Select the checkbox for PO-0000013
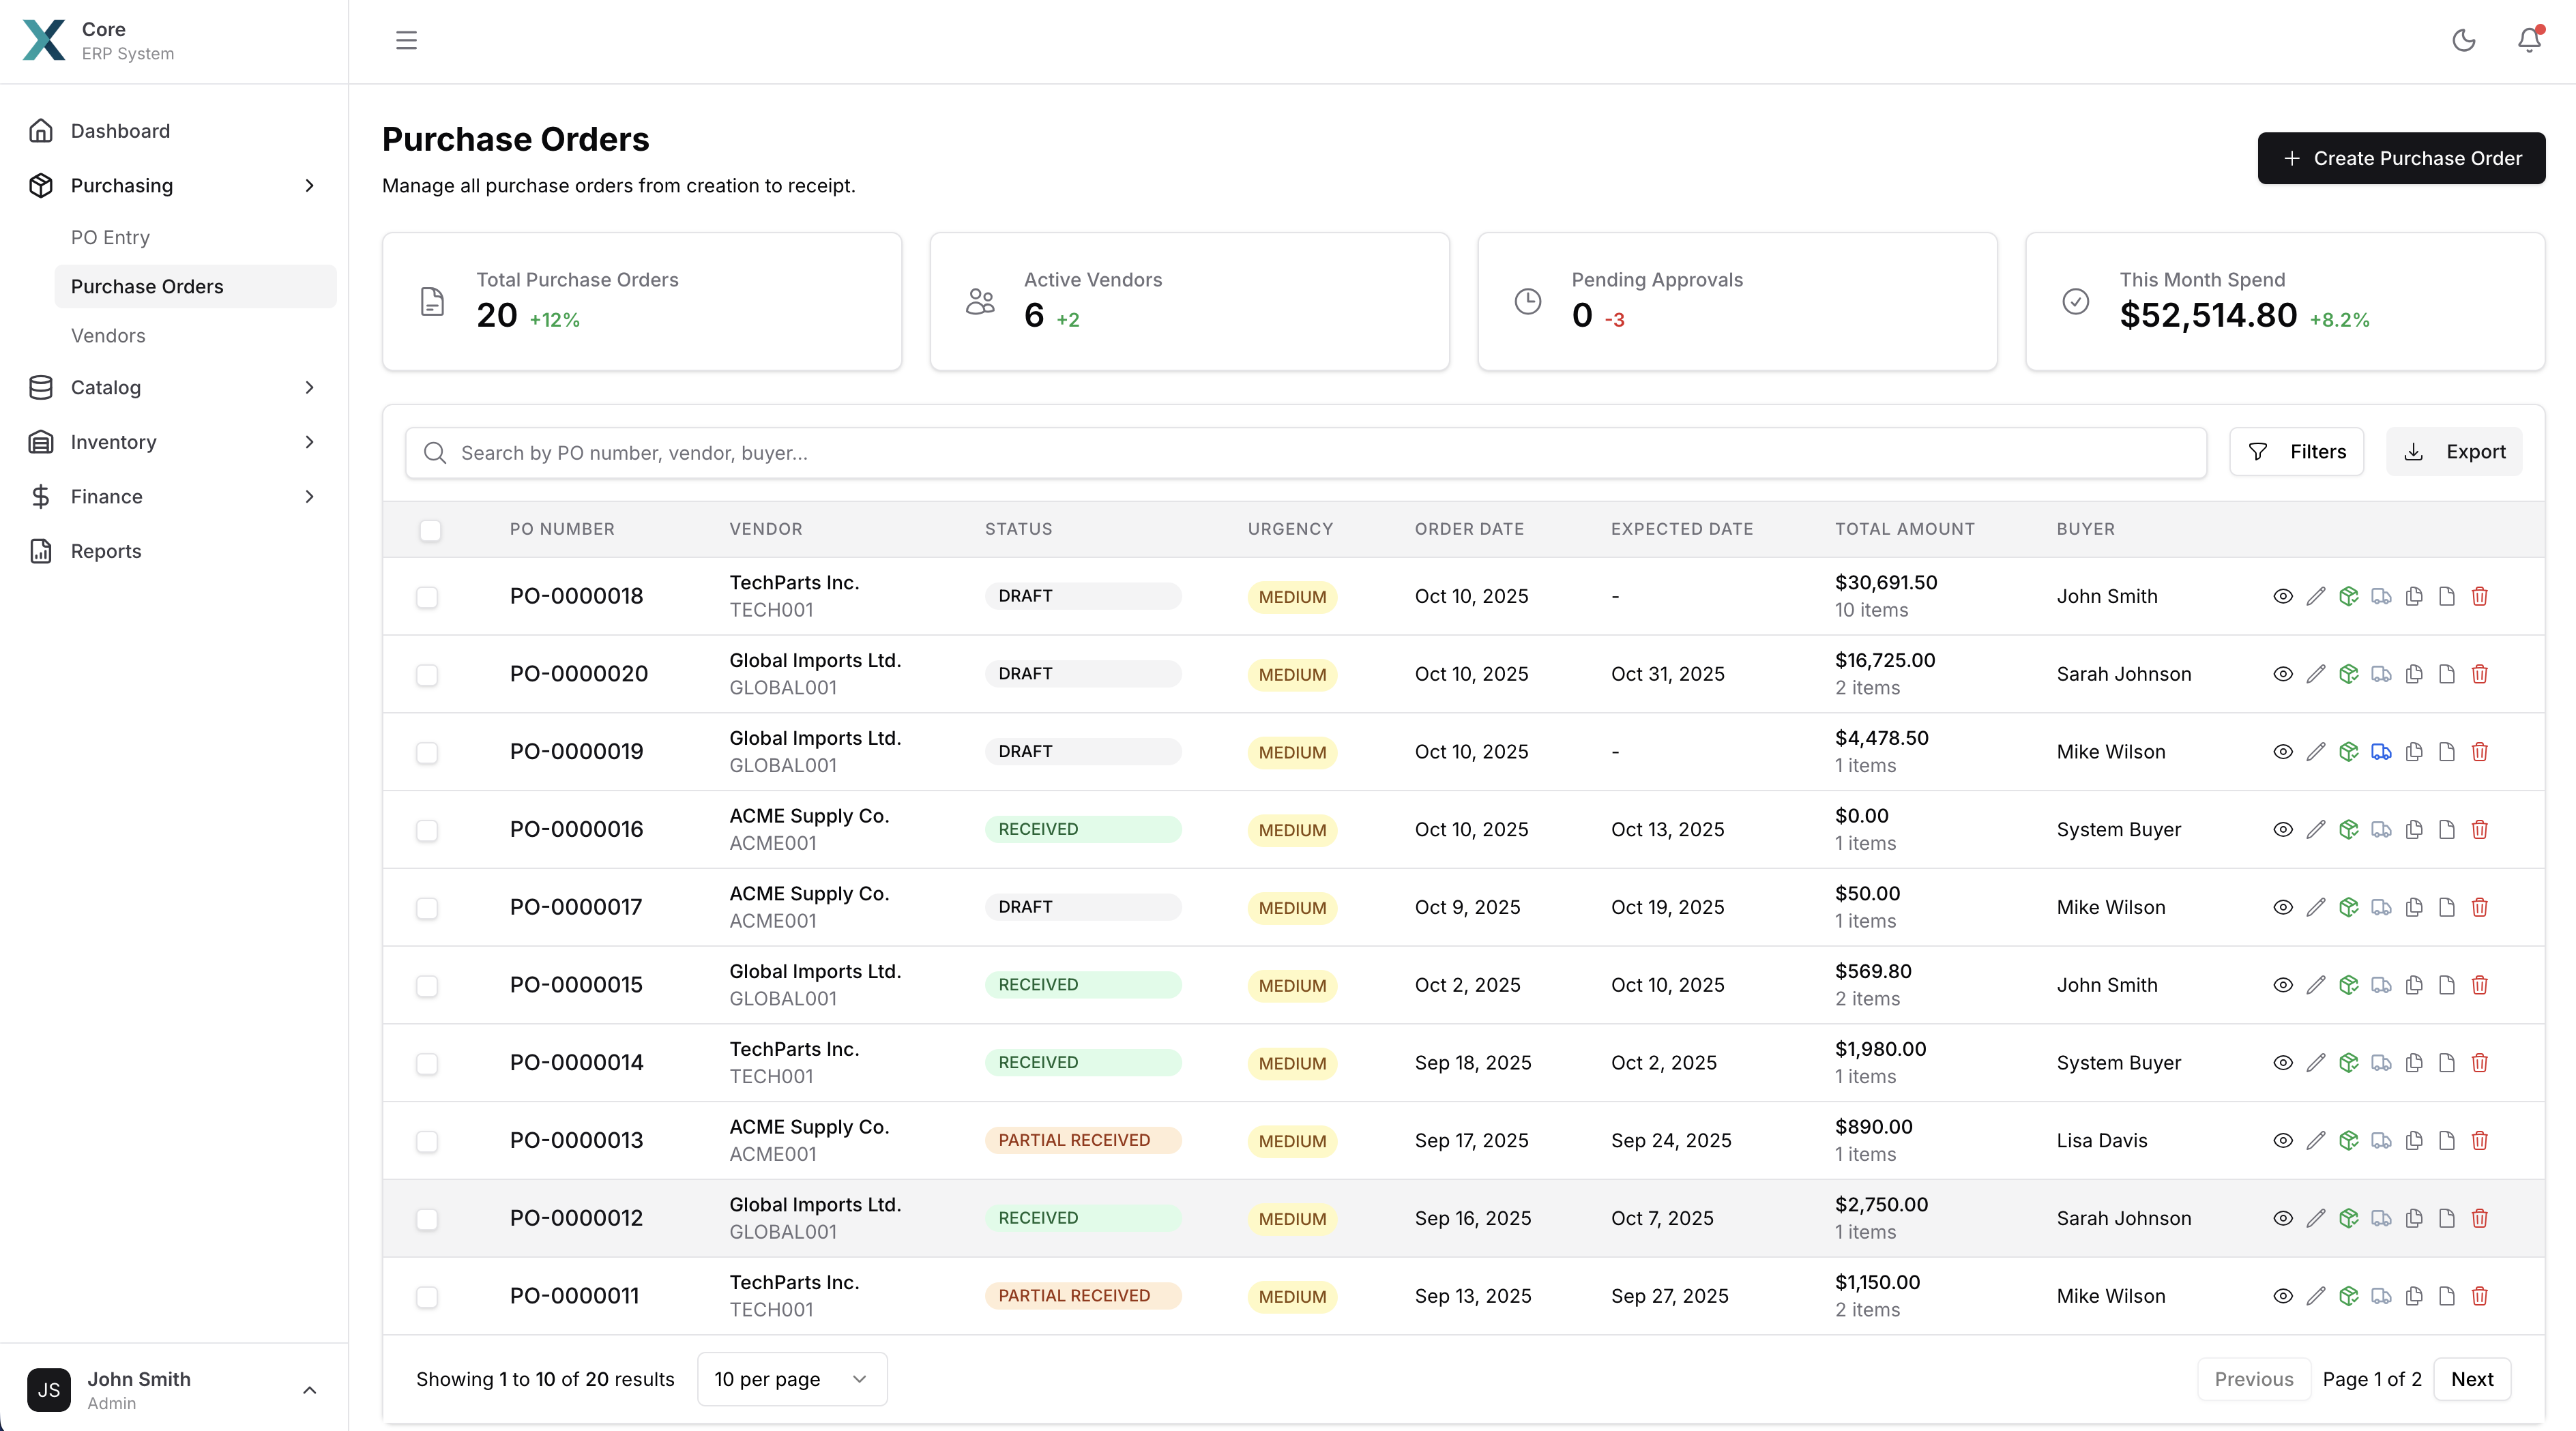Image resolution: width=2576 pixels, height=1431 pixels. [427, 1142]
